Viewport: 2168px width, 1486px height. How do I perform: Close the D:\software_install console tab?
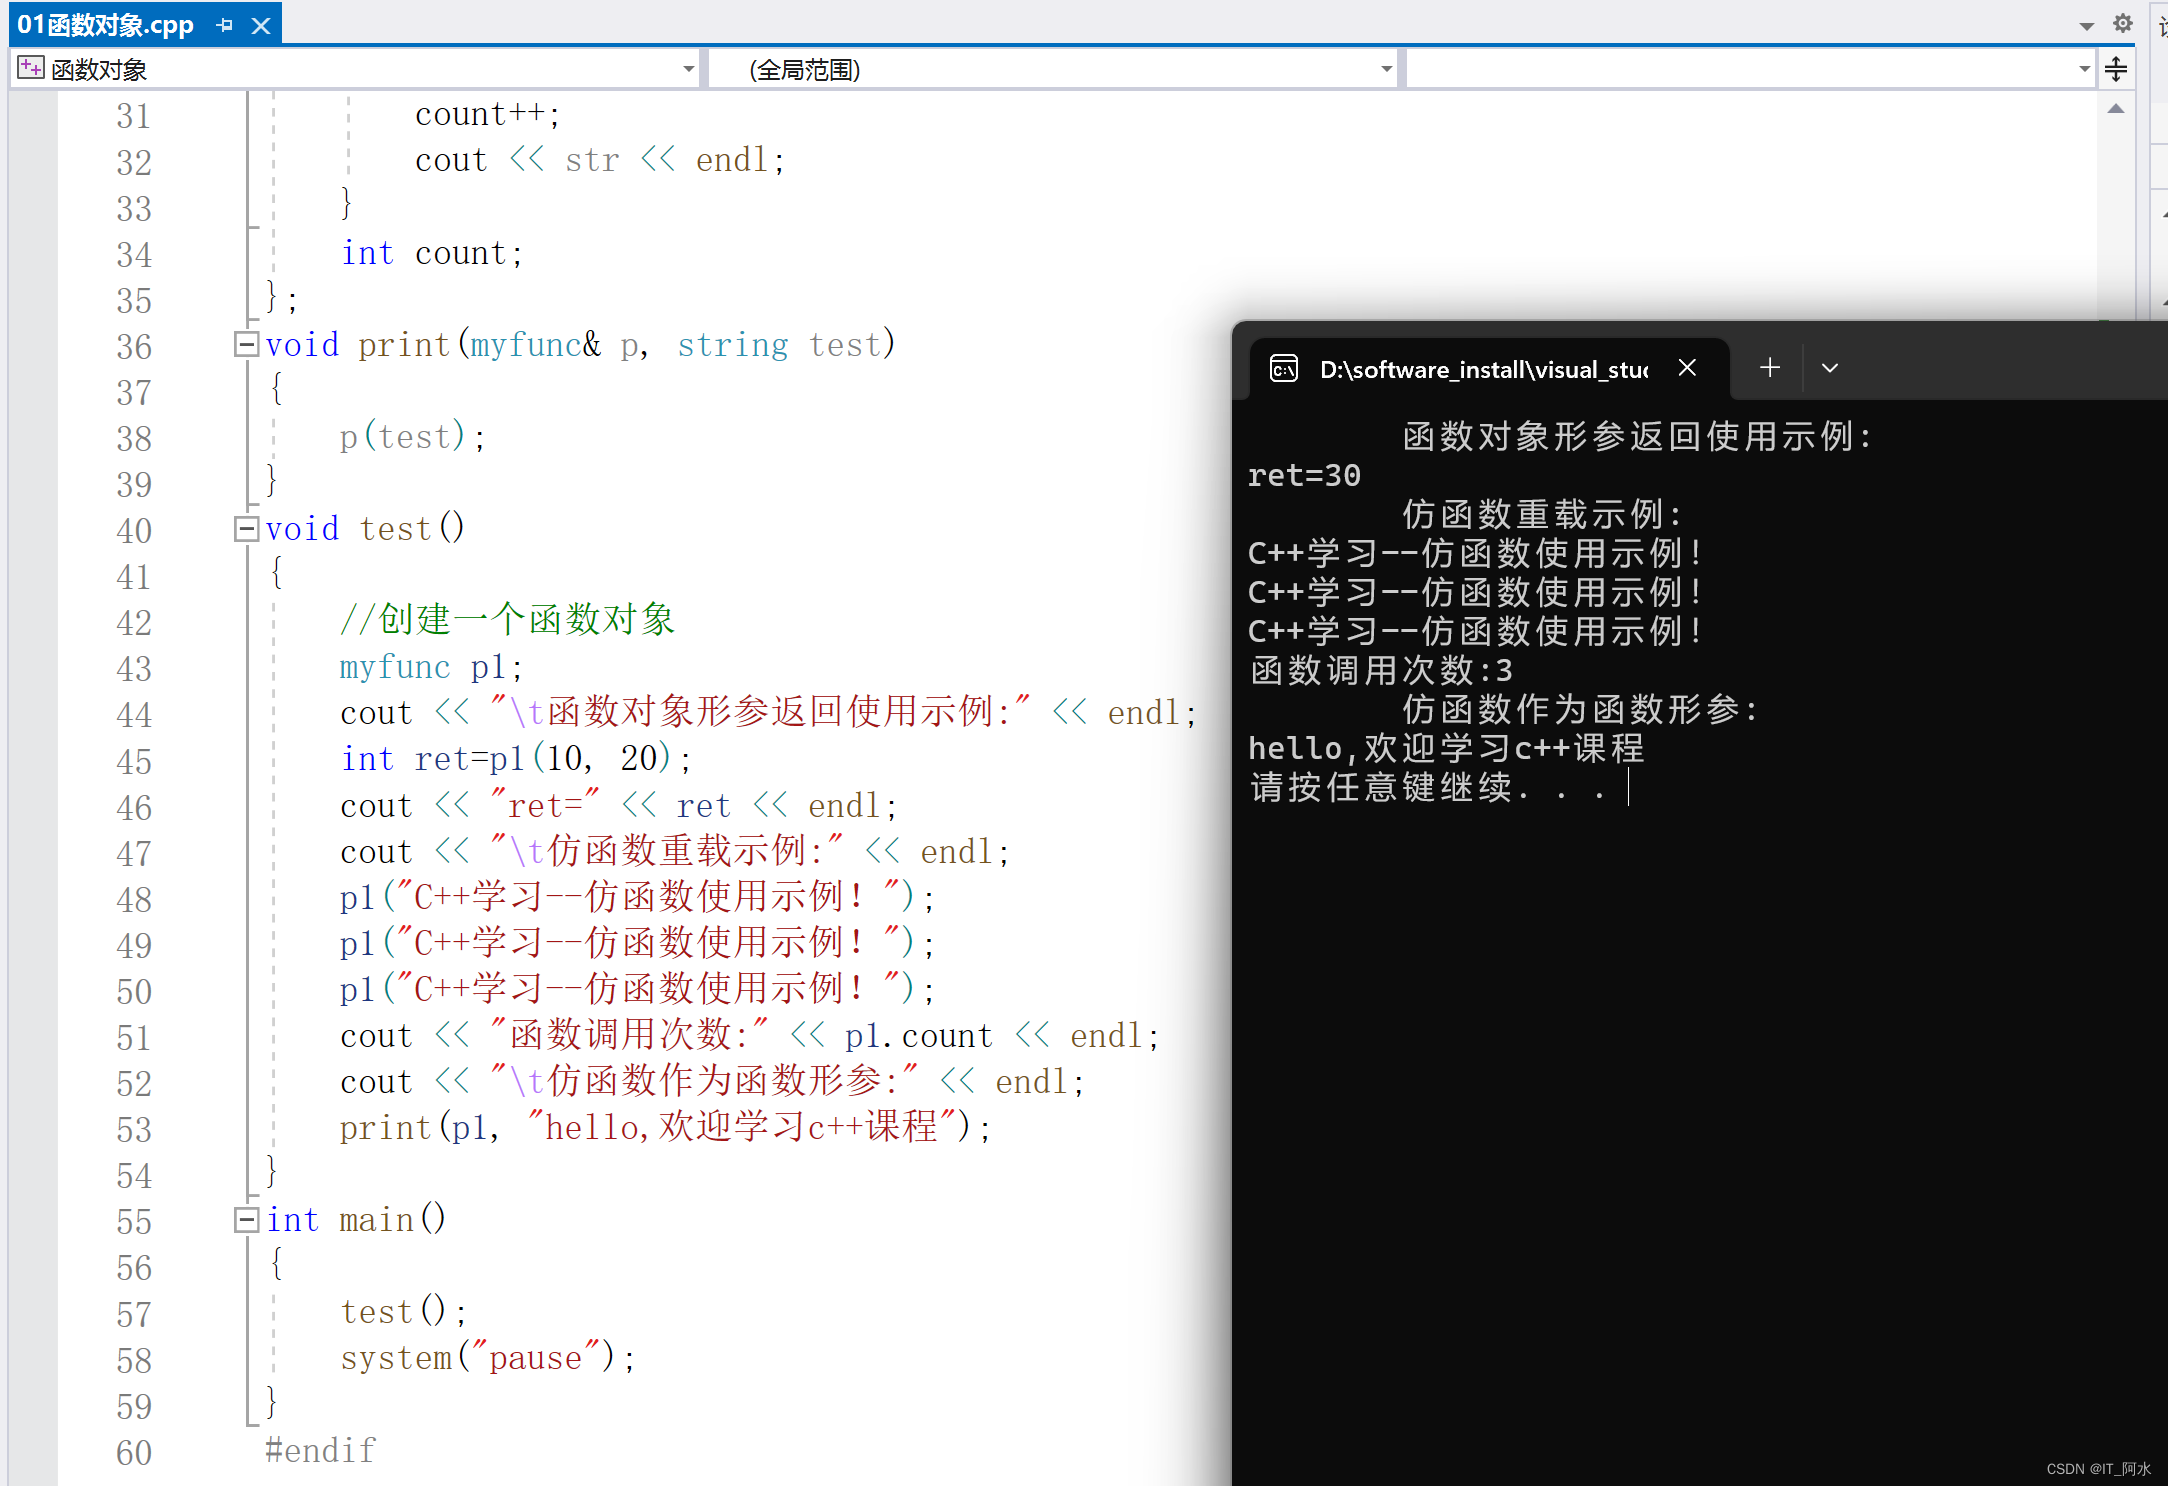1687,368
